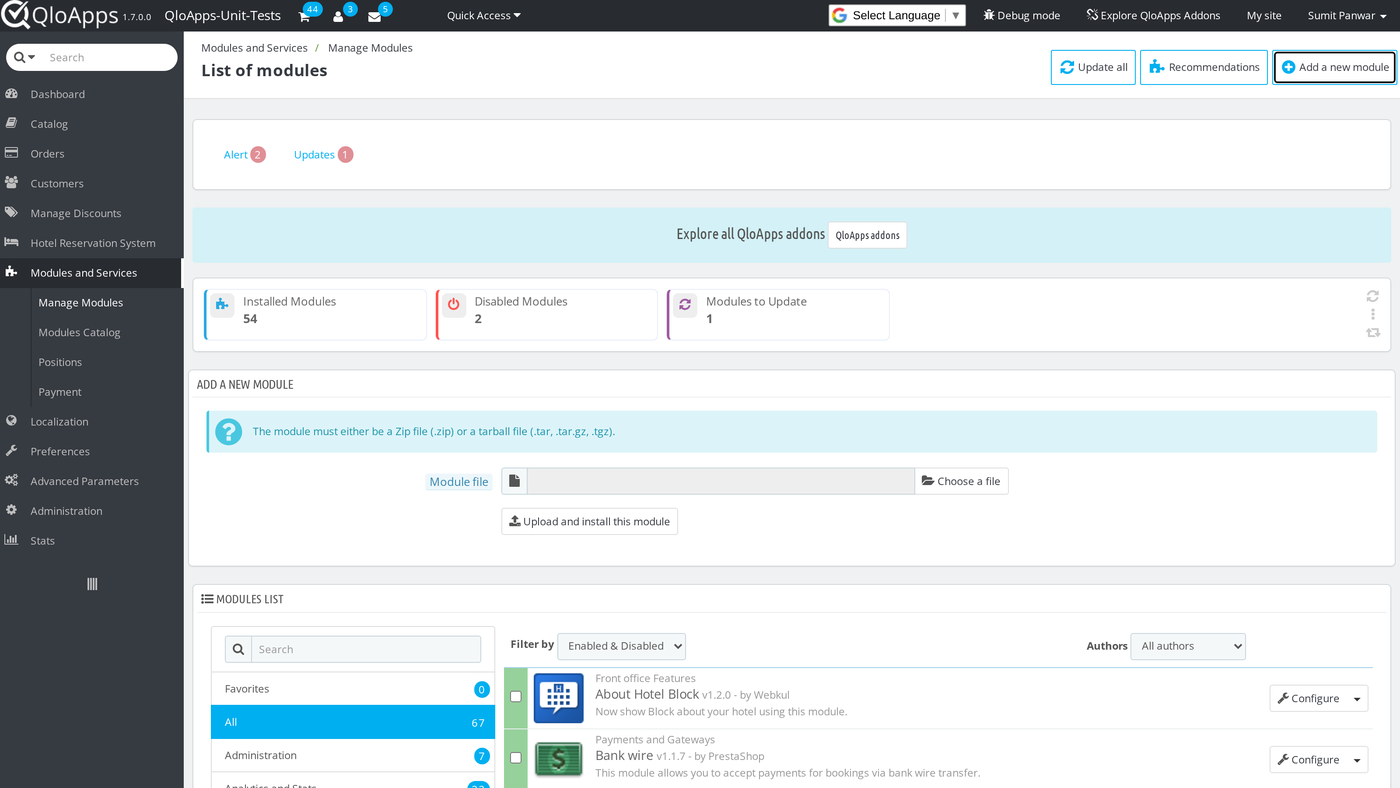Open the sidebar search type dropdown
The height and width of the screenshot is (788, 1400).
(x=25, y=57)
